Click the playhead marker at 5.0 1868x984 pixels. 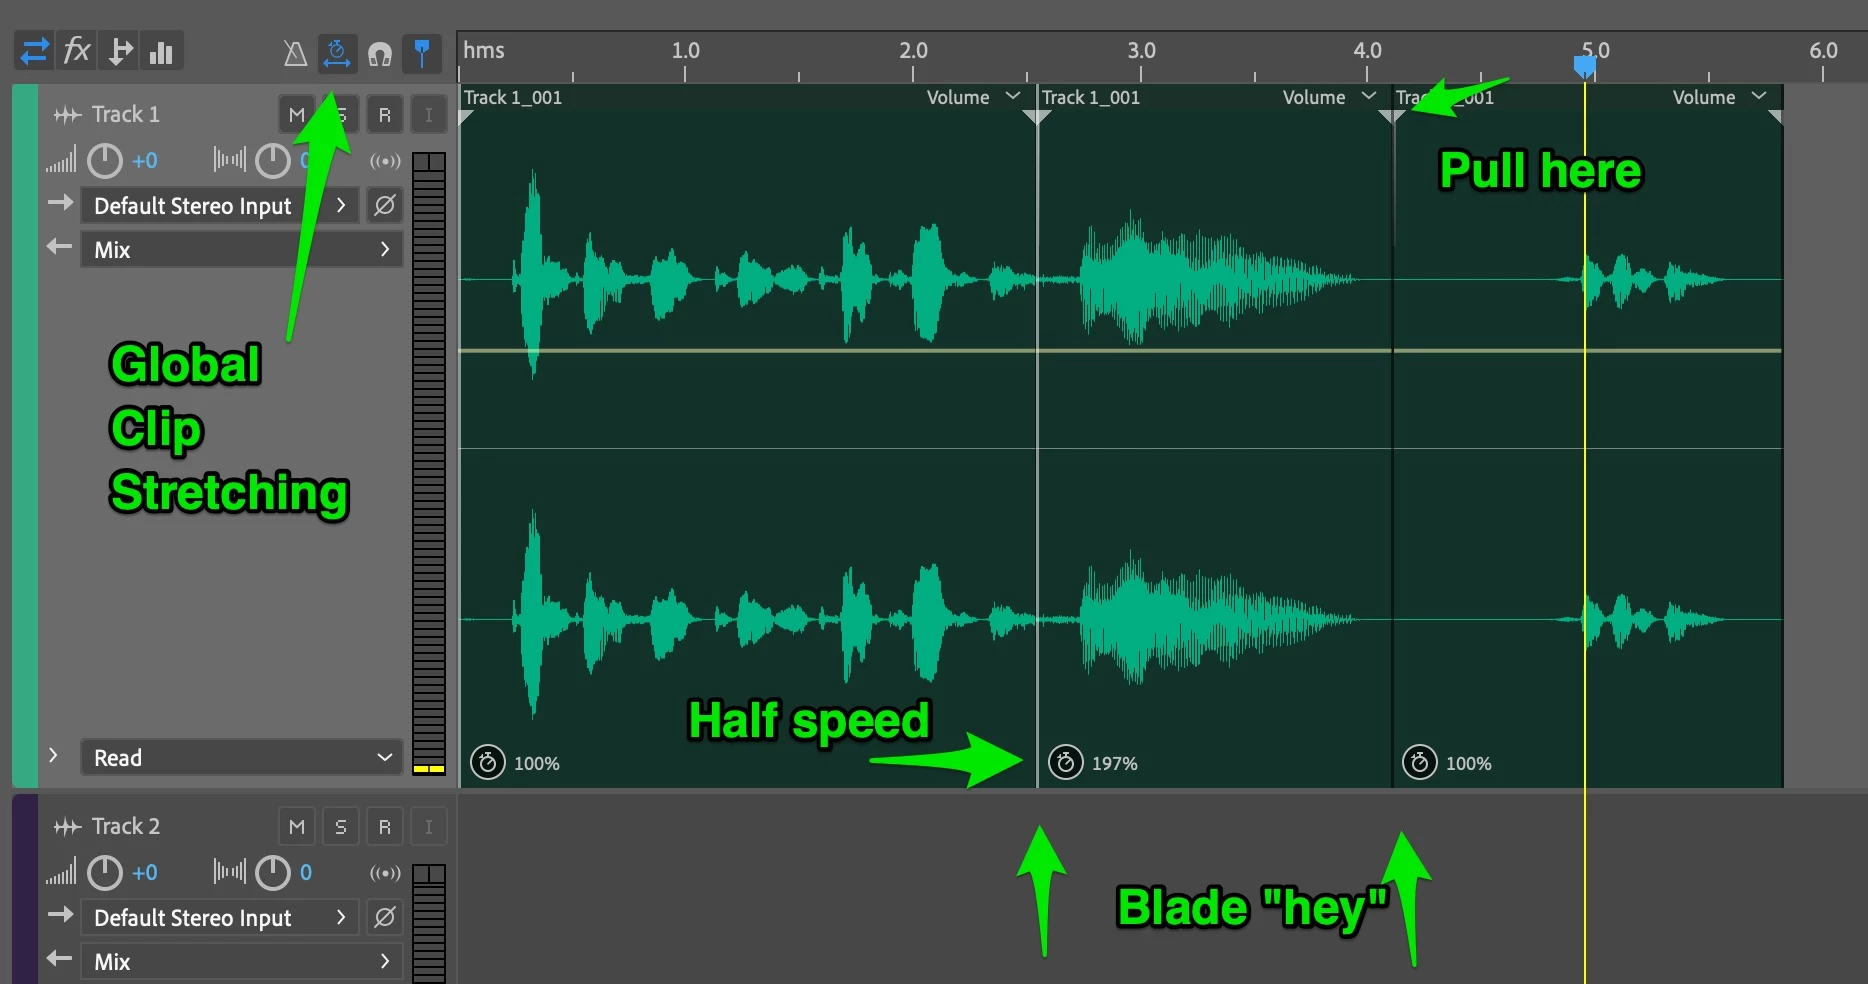click(1585, 67)
